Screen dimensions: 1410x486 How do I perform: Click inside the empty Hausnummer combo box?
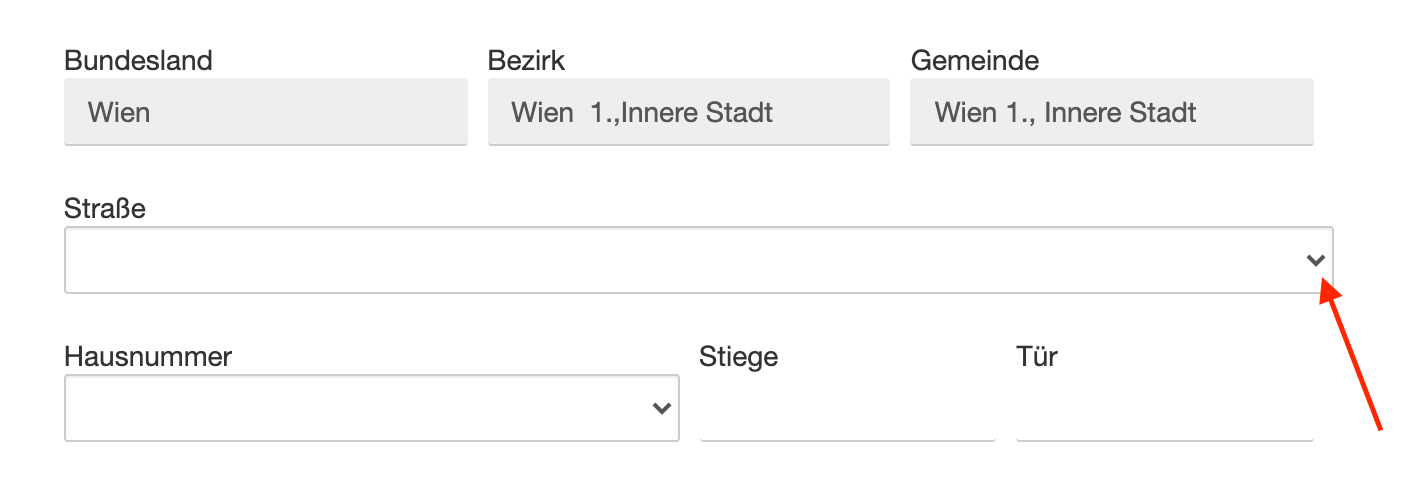350,408
